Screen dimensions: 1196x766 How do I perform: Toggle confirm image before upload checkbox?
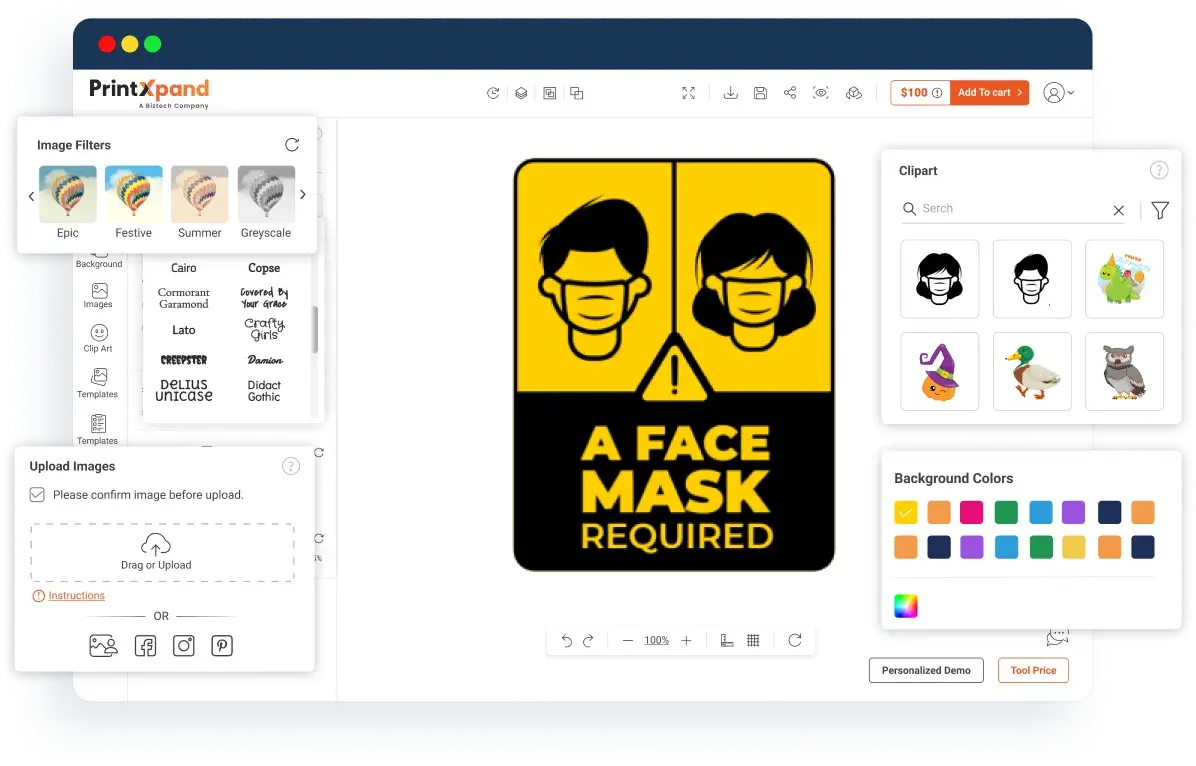pos(37,494)
